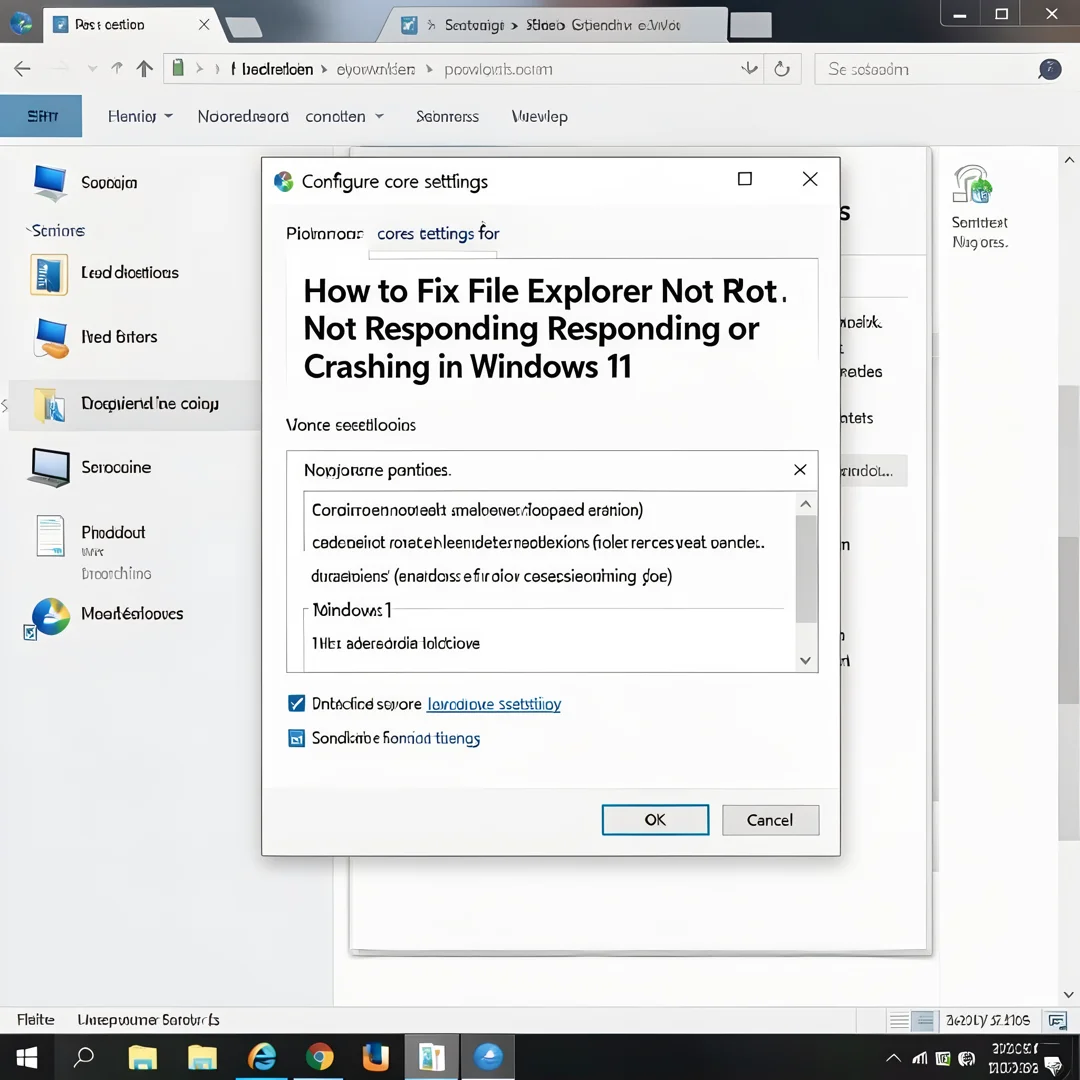Switch to details view in status bar

point(899,1021)
